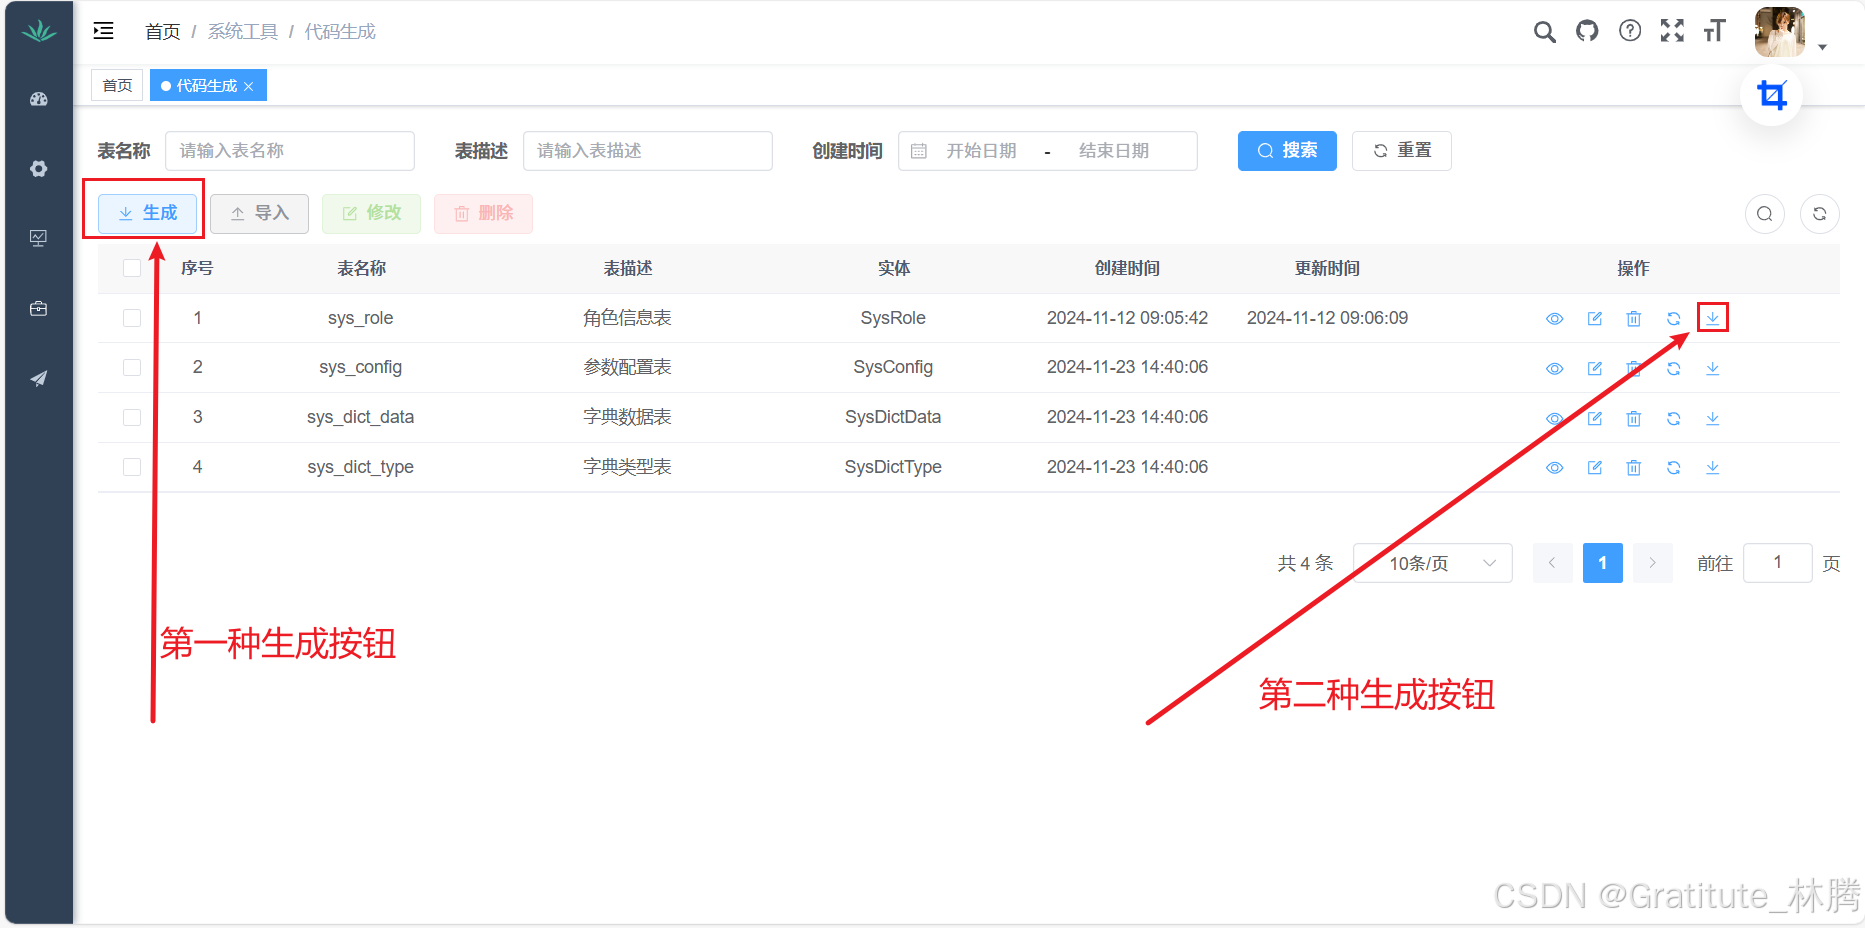Generate code for the sys_role row
This screenshot has width=1865, height=928.
pos(1713,318)
